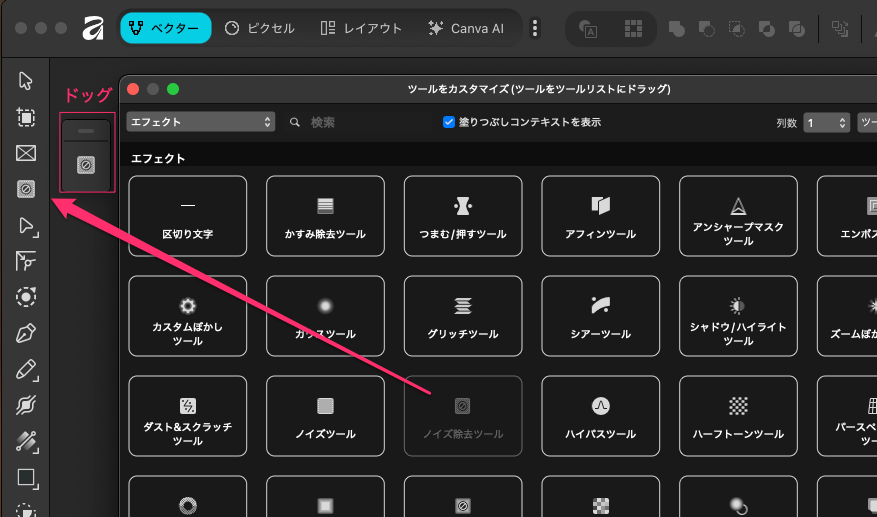Click the ベクター studio button

(166, 28)
